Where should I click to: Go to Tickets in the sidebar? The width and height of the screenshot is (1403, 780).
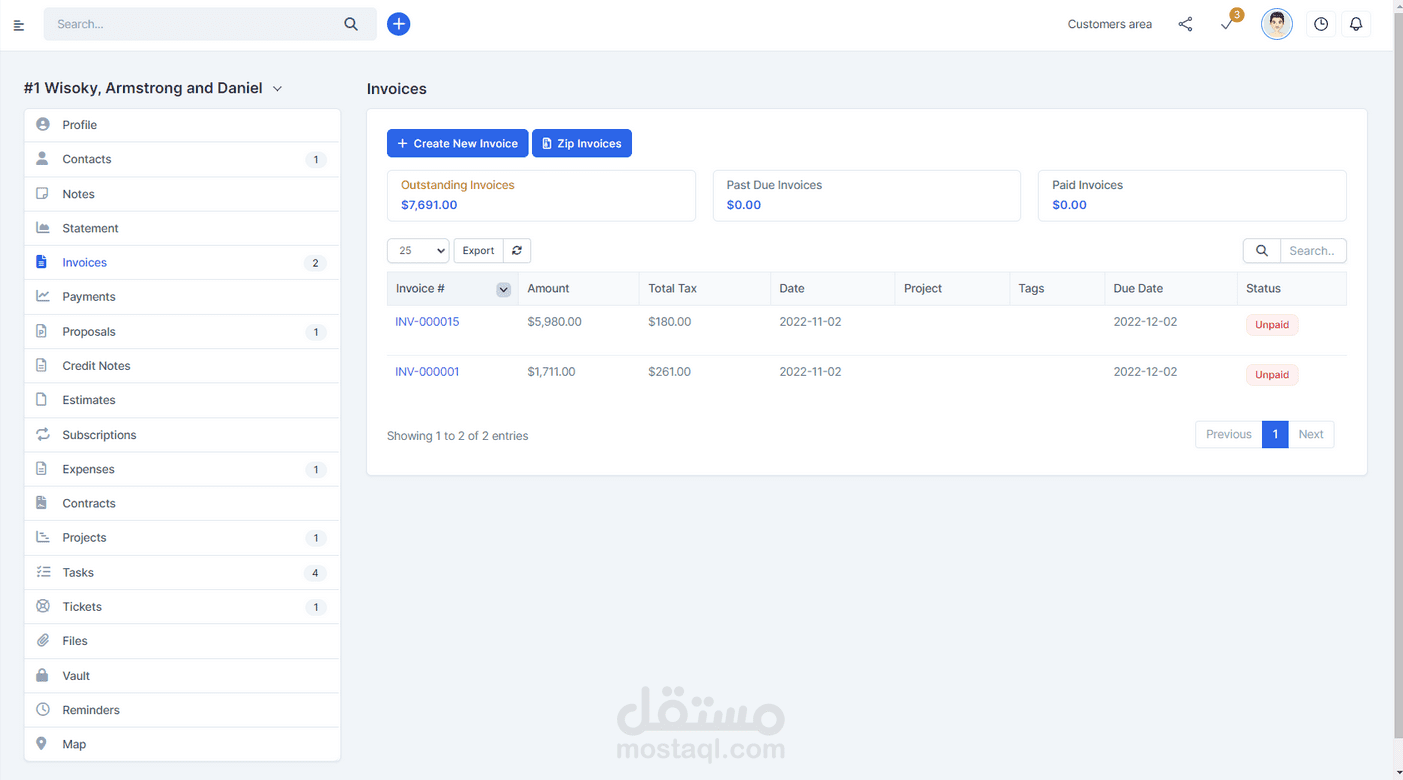[x=182, y=606]
